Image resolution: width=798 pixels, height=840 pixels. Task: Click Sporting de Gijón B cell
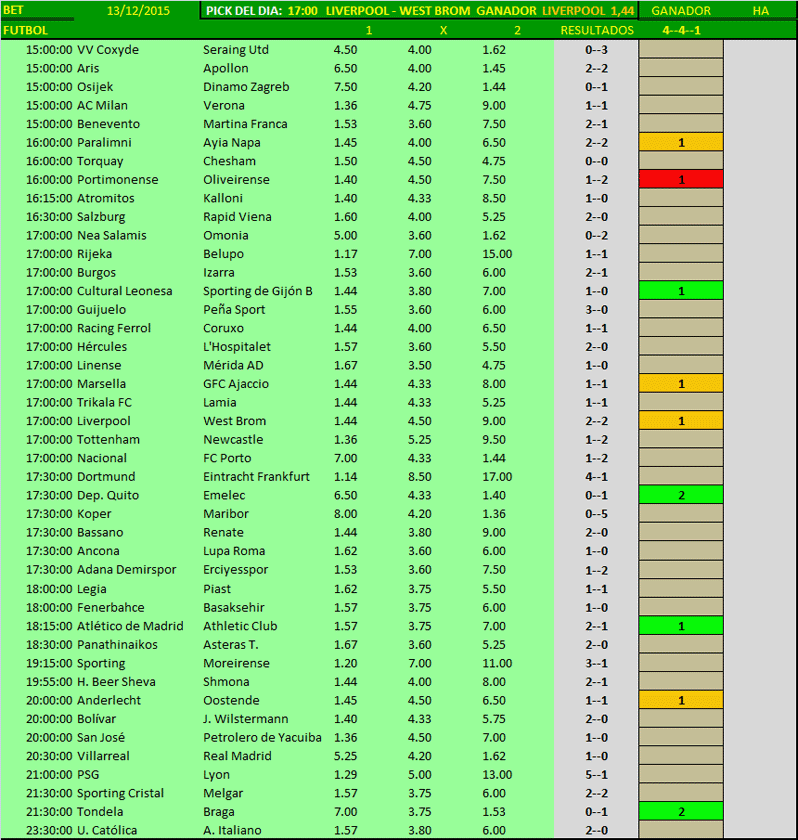(258, 291)
